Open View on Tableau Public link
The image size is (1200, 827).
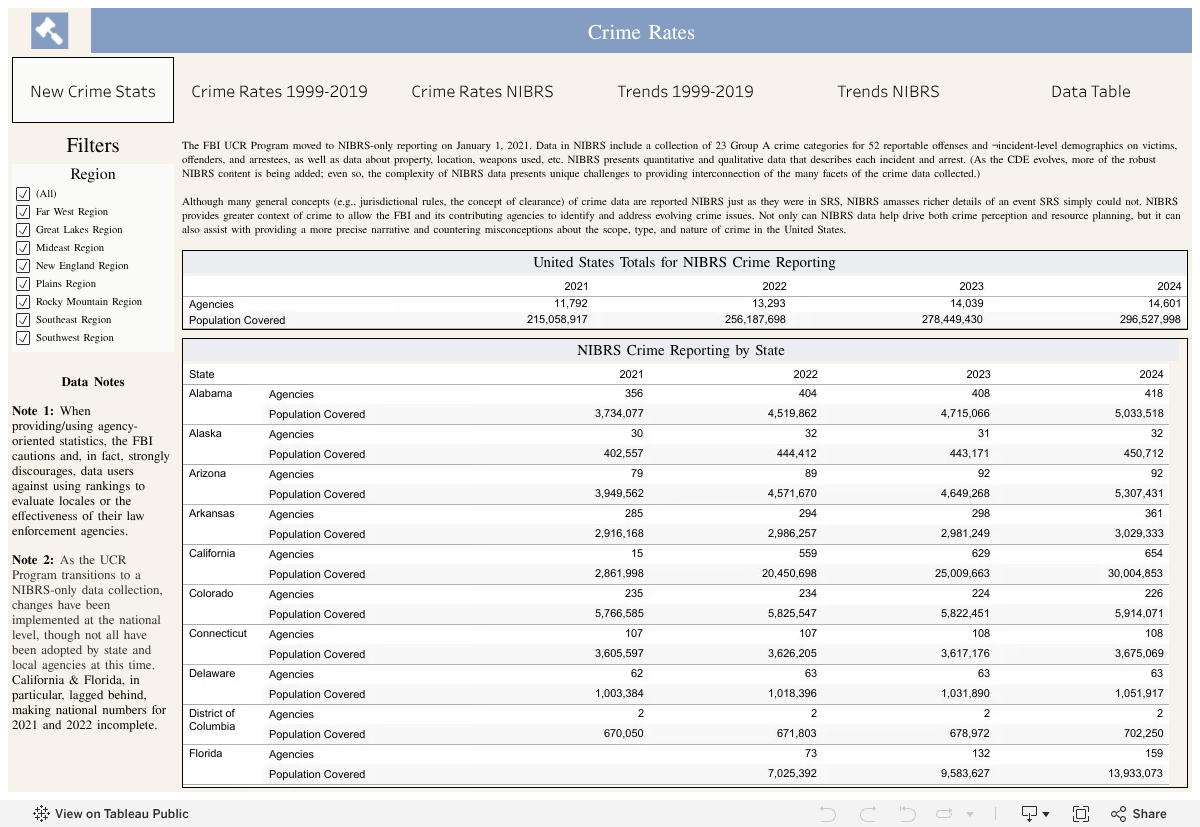pyautogui.click(x=111, y=814)
